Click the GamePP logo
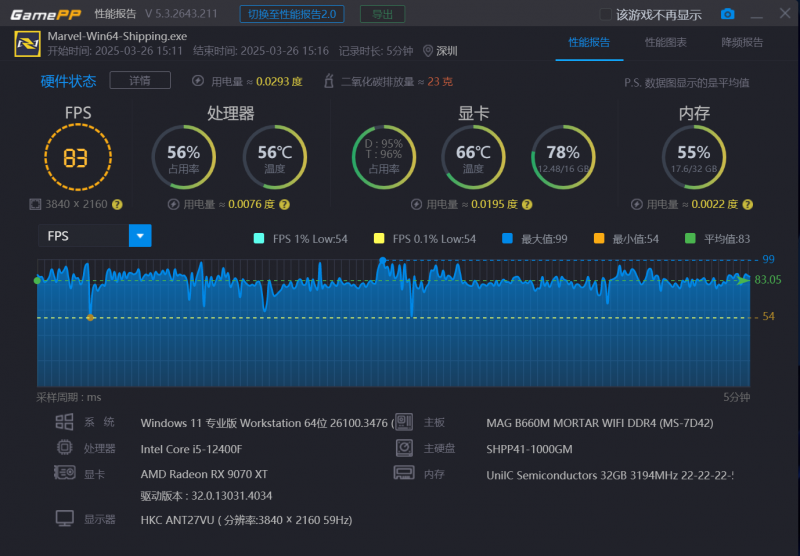Image resolution: width=800 pixels, height=556 pixels. pos(45,14)
